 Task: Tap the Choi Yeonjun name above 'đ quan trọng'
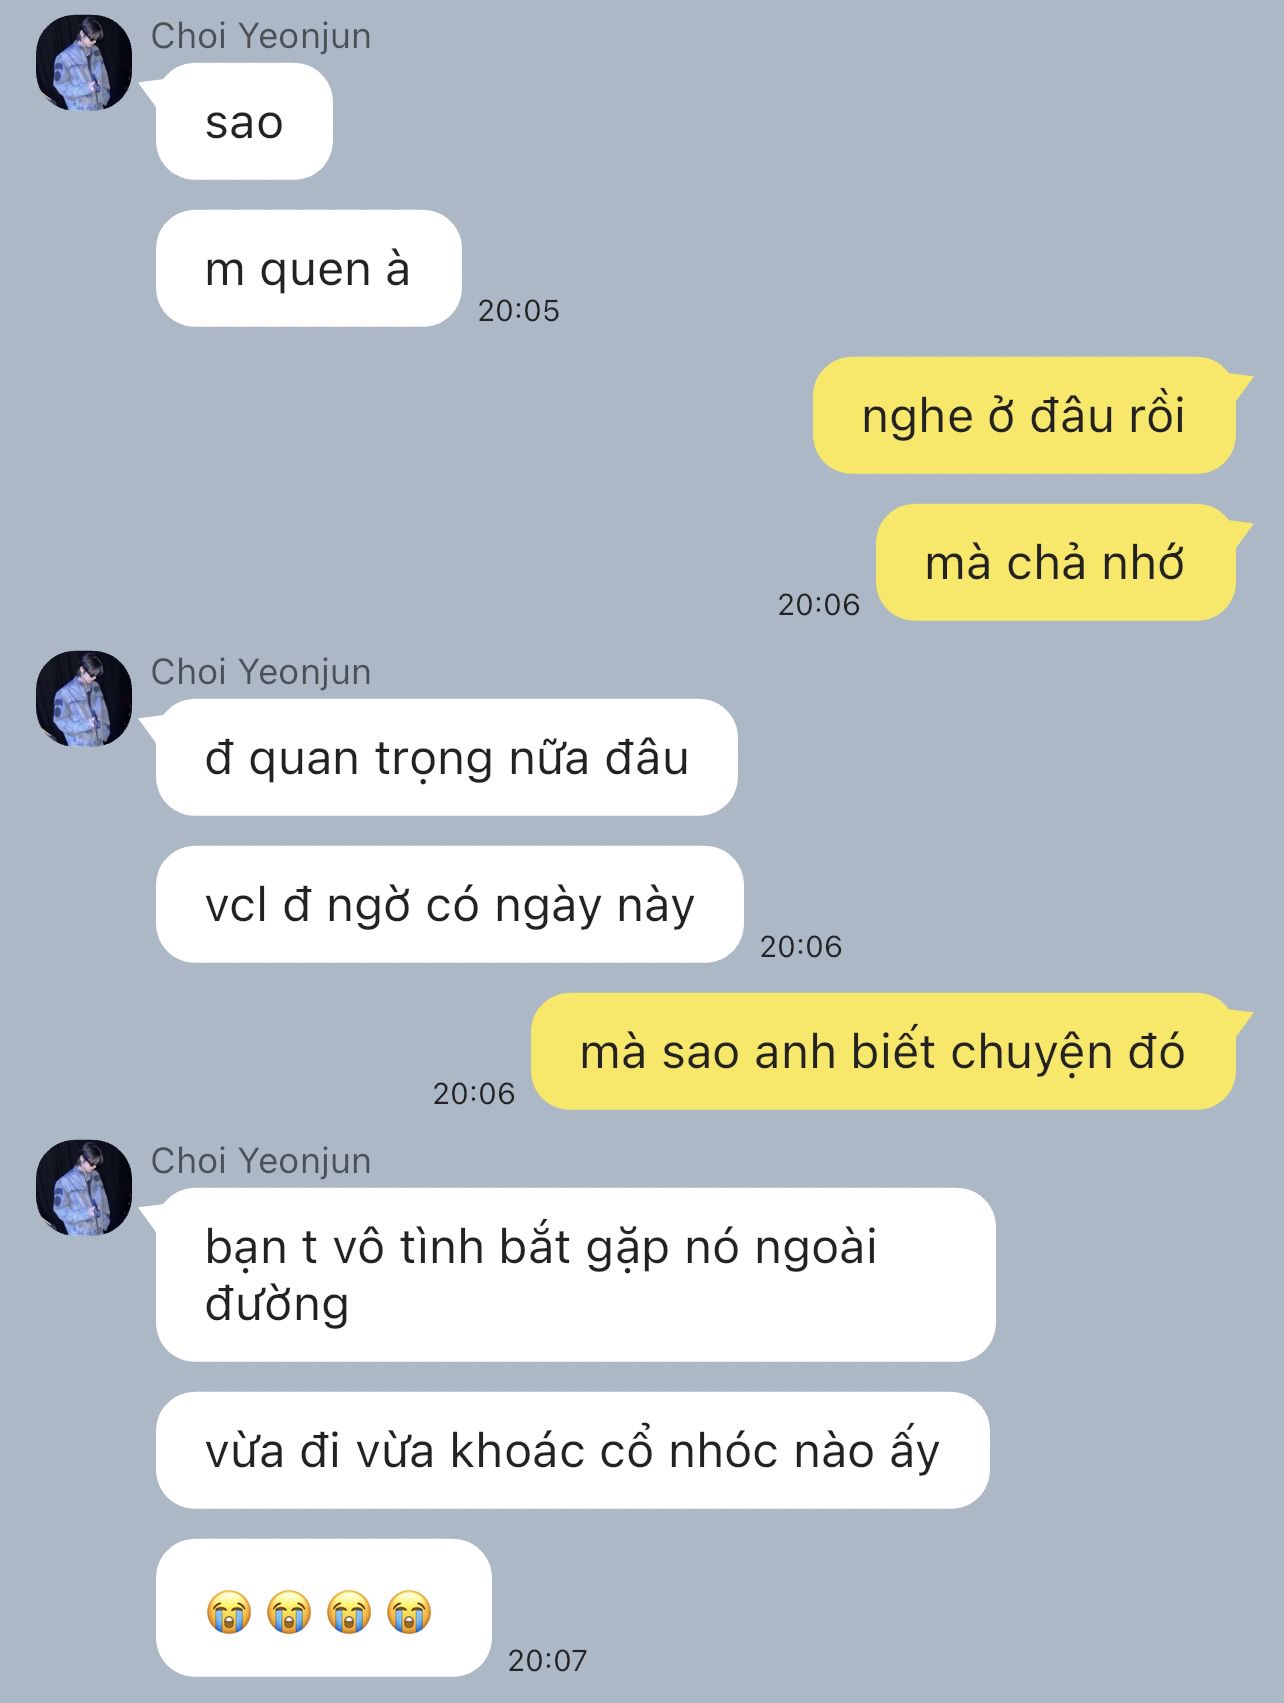click(x=261, y=672)
